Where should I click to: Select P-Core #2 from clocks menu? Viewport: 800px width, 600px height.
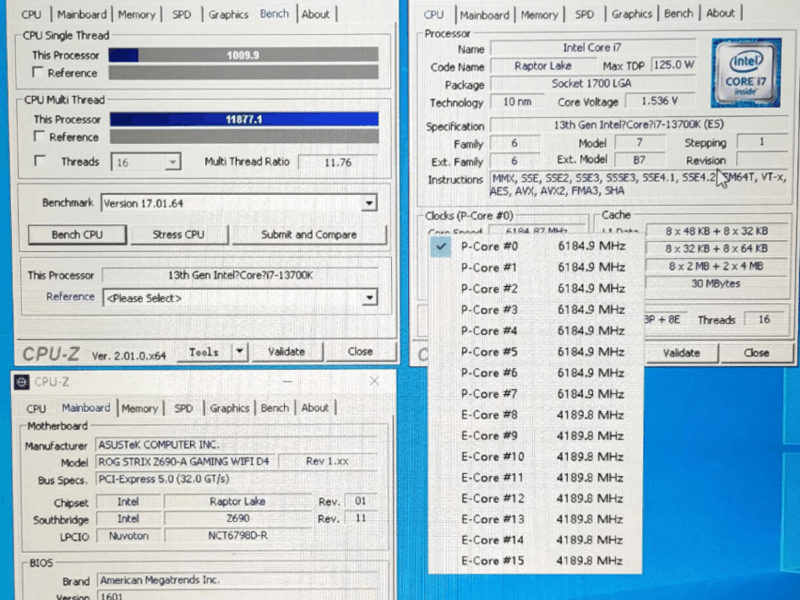click(x=535, y=289)
